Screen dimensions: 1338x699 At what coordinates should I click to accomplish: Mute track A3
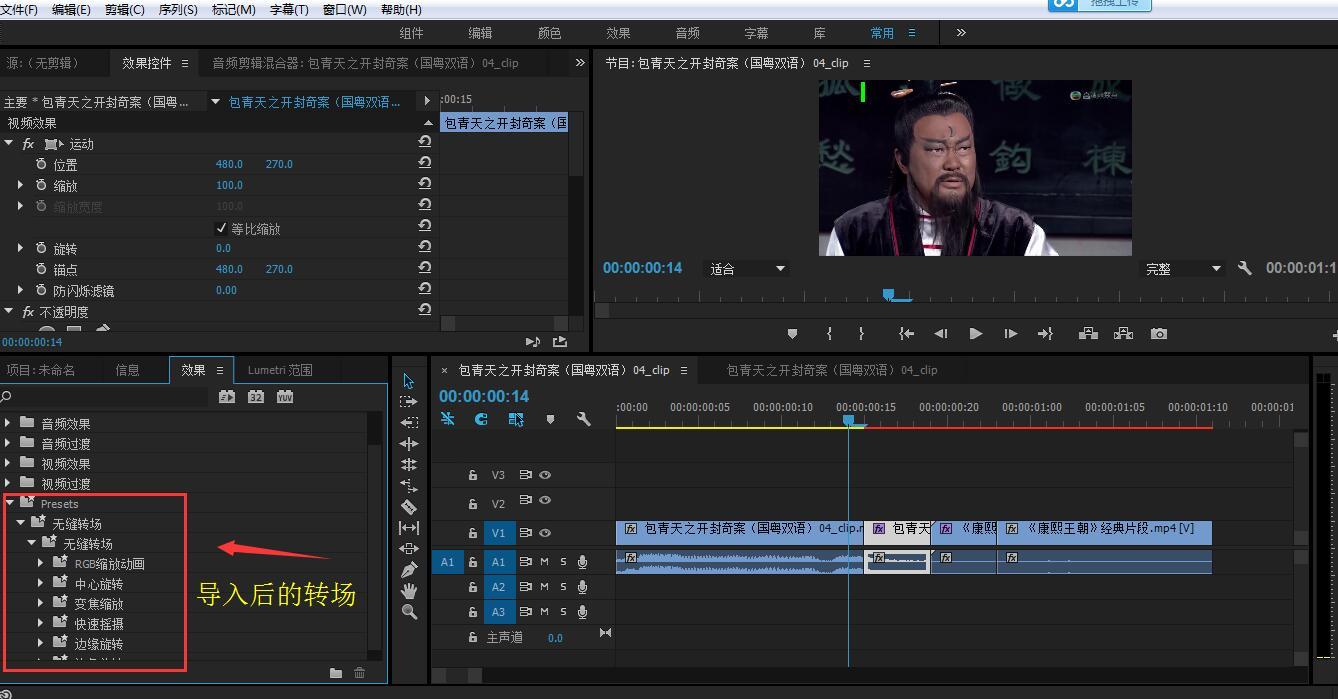[x=545, y=612]
